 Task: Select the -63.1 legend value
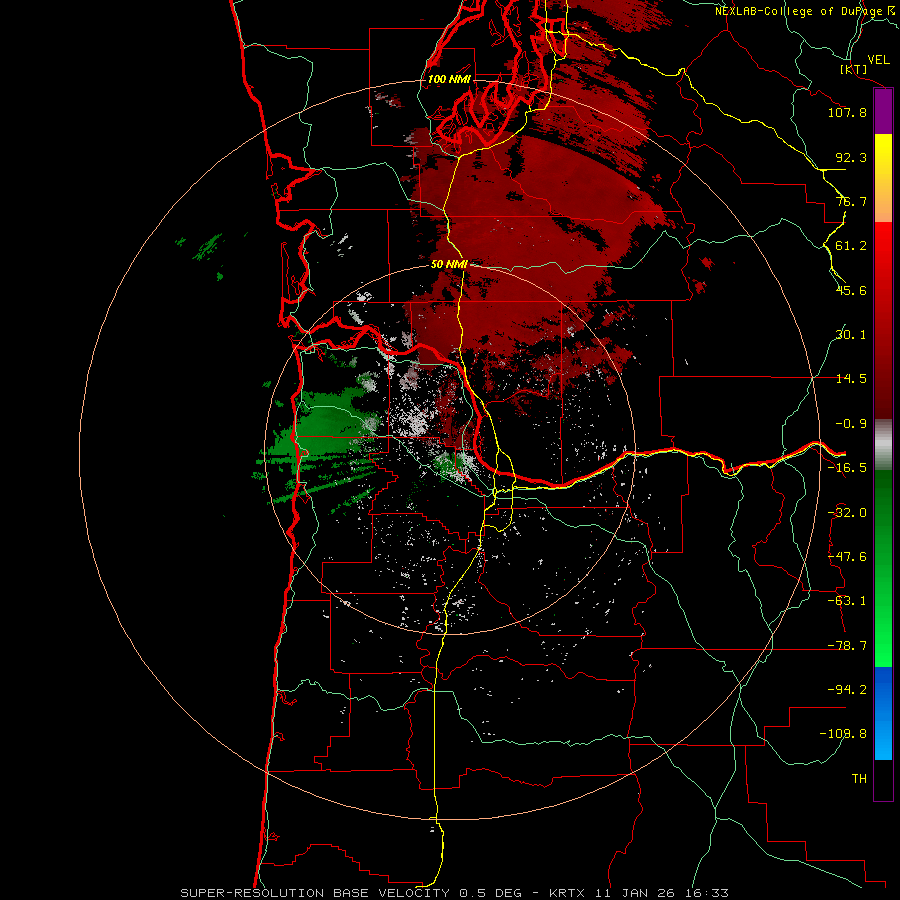[x=847, y=601]
